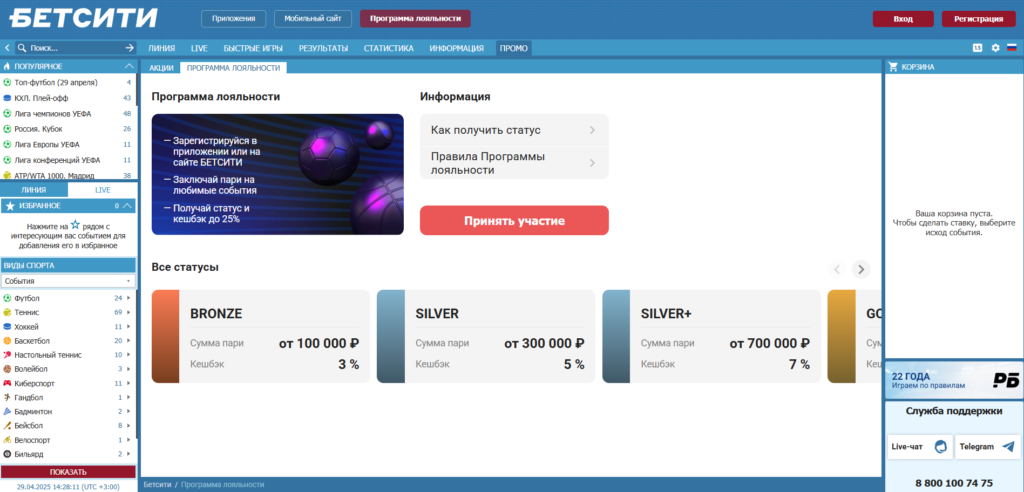Click the Вход login button
This screenshot has width=1024, height=492.
(903, 19)
